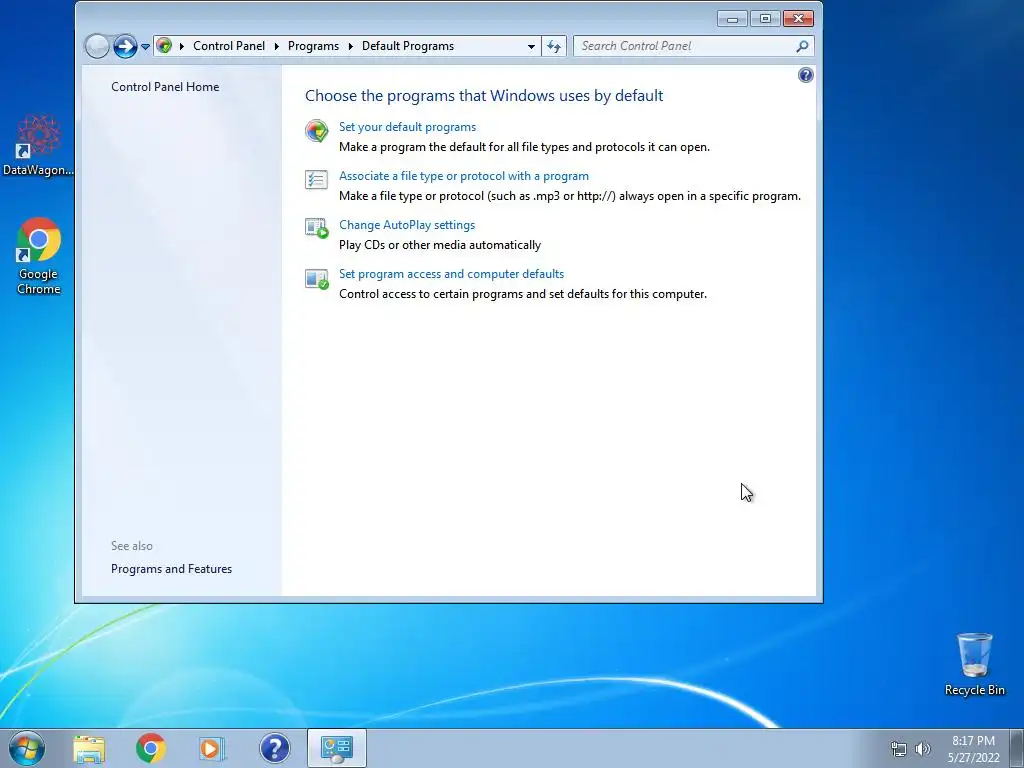
Task: Select Default Programs in the breadcrumb
Action: 408,46
